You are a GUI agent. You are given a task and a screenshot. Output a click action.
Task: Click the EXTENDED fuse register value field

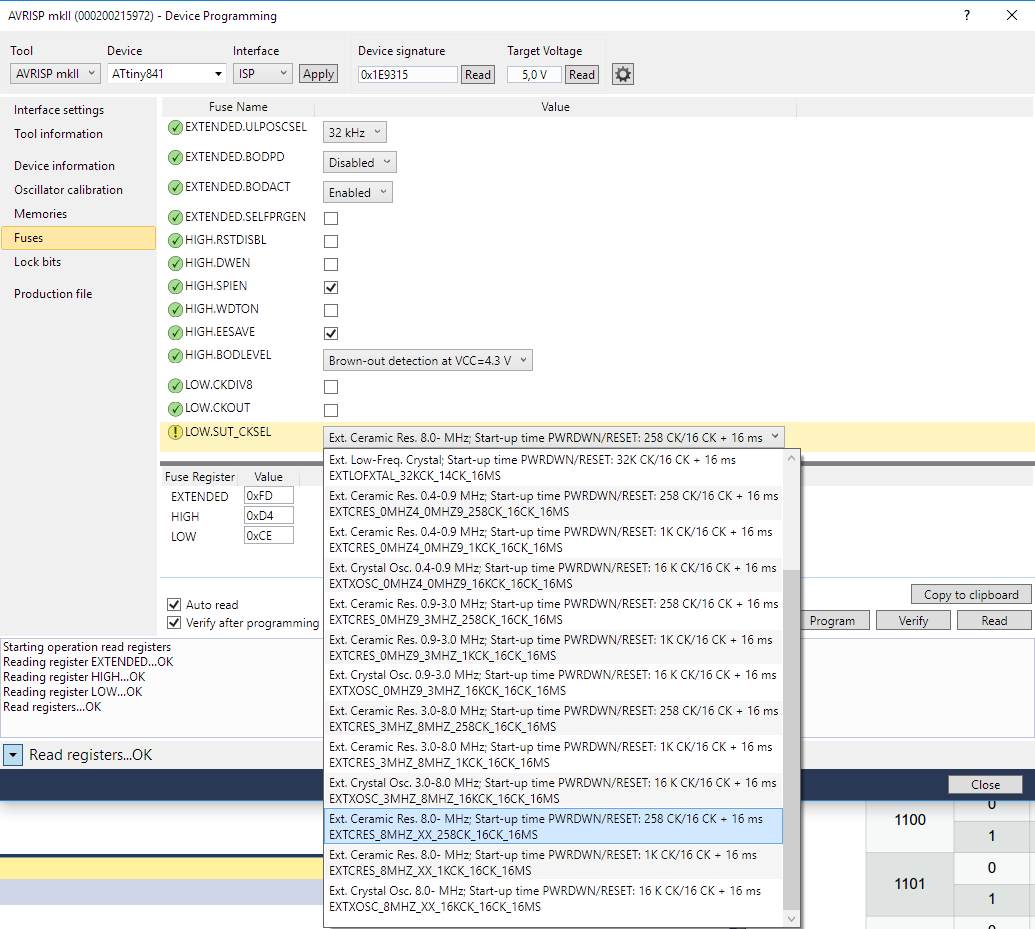(269, 496)
